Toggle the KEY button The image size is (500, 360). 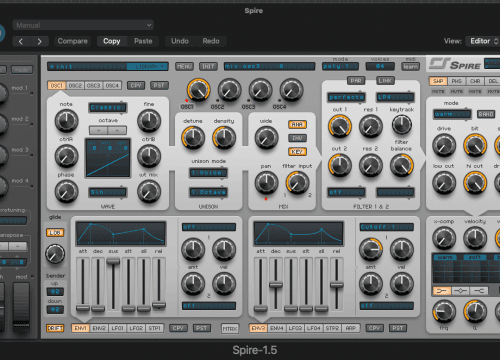(x=297, y=152)
